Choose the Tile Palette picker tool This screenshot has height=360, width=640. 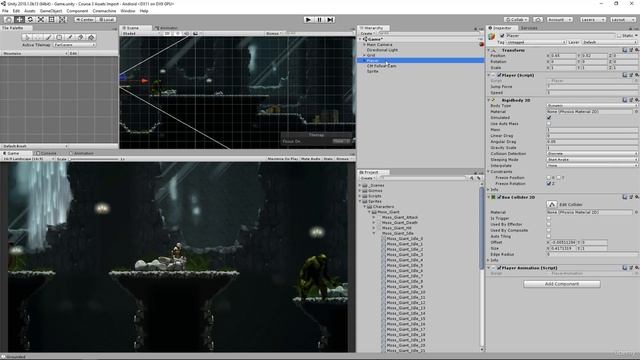70,37
